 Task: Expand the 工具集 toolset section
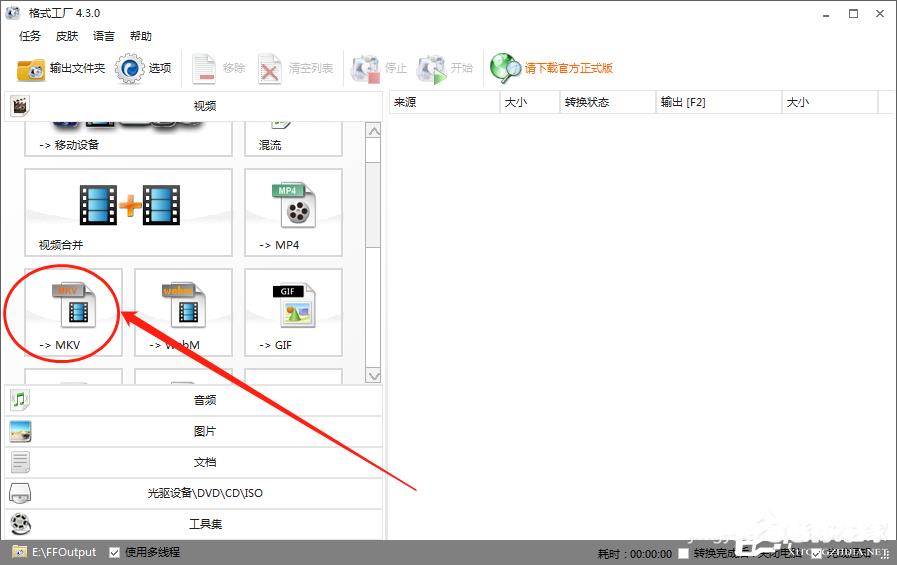click(193, 524)
